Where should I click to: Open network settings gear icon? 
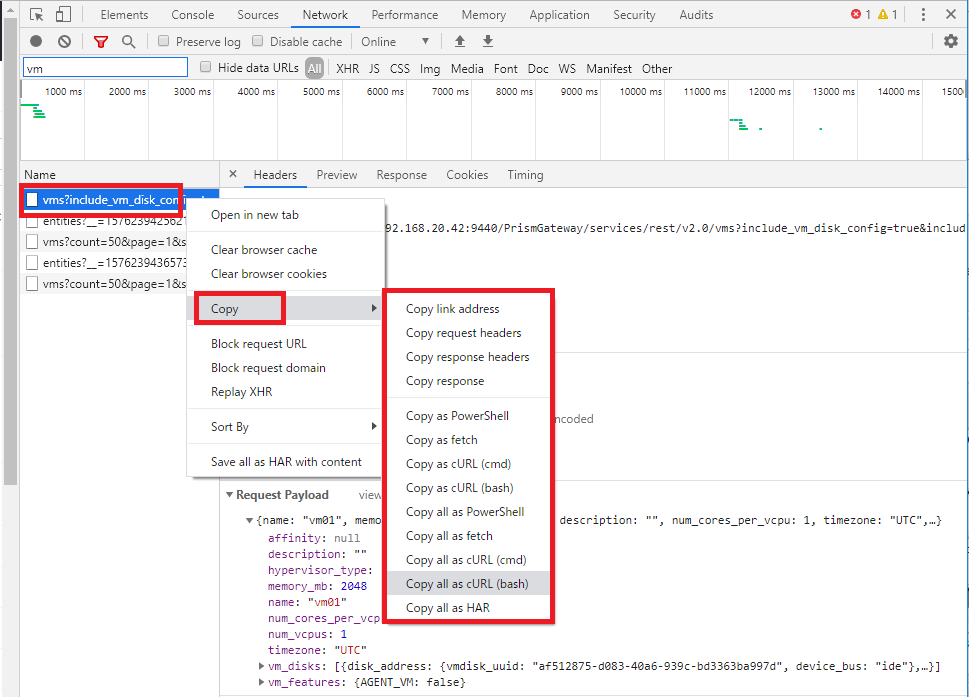[x=950, y=41]
